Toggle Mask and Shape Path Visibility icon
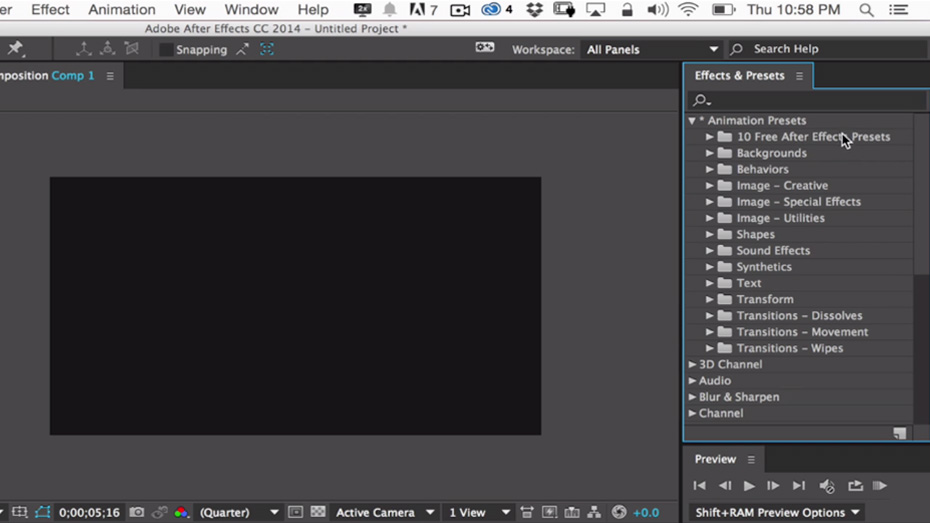Viewport: 930px width, 523px height. (43, 512)
